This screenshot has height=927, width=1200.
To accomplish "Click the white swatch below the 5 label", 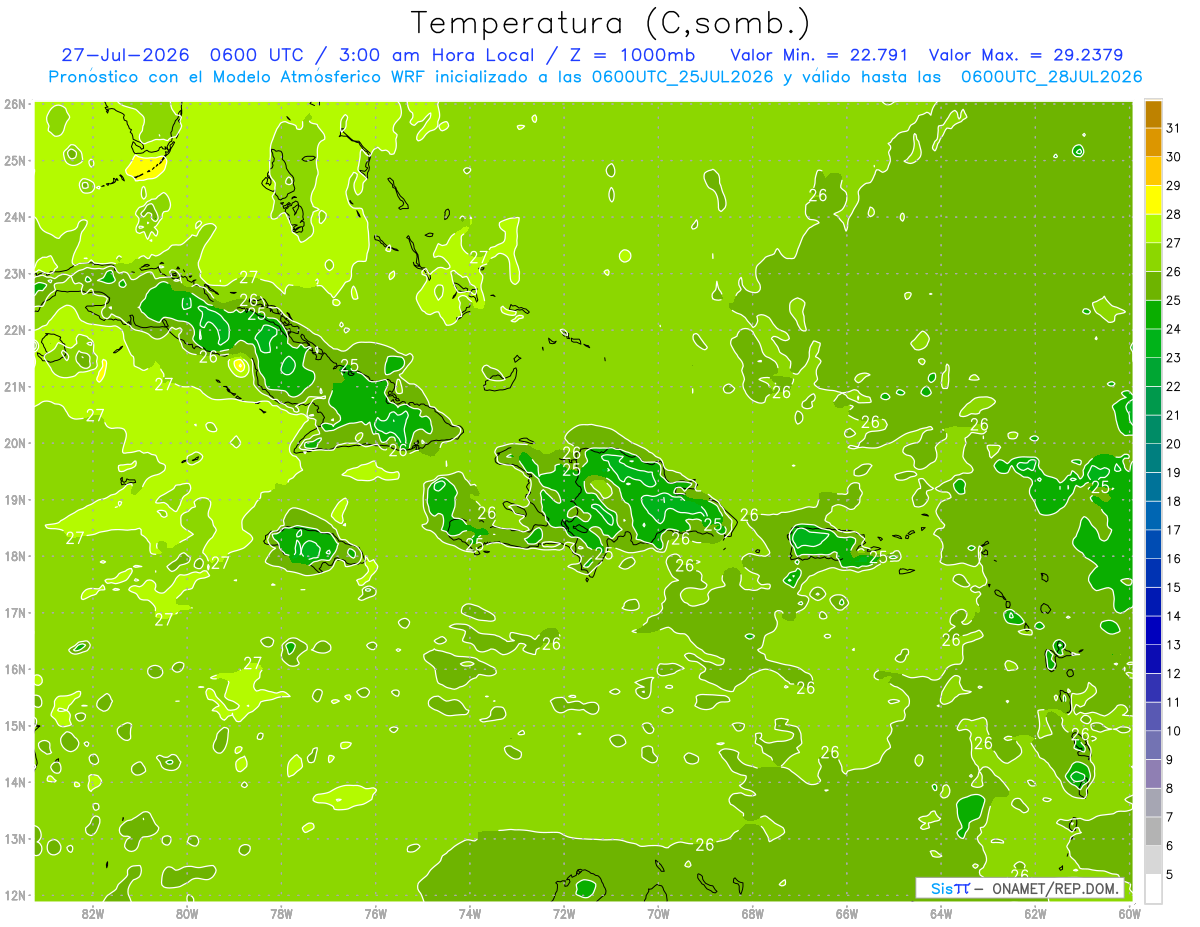I will (1153, 888).
